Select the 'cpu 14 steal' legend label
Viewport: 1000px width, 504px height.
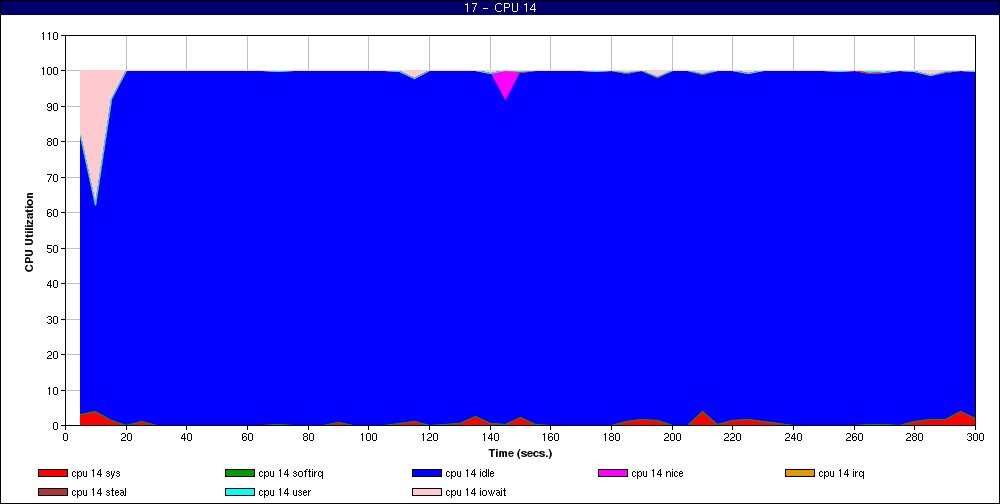pyautogui.click(x=99, y=493)
